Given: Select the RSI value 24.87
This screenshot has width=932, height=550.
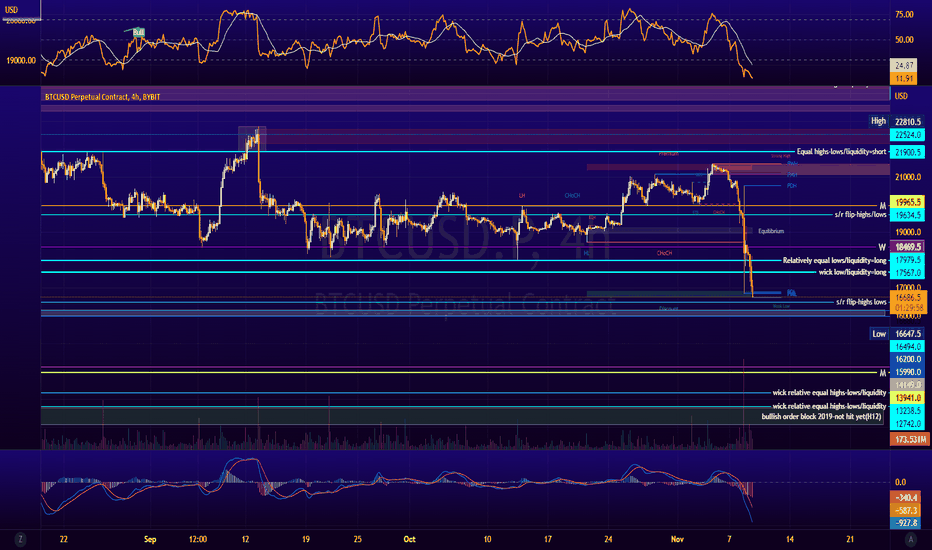Looking at the screenshot, I should point(903,65).
